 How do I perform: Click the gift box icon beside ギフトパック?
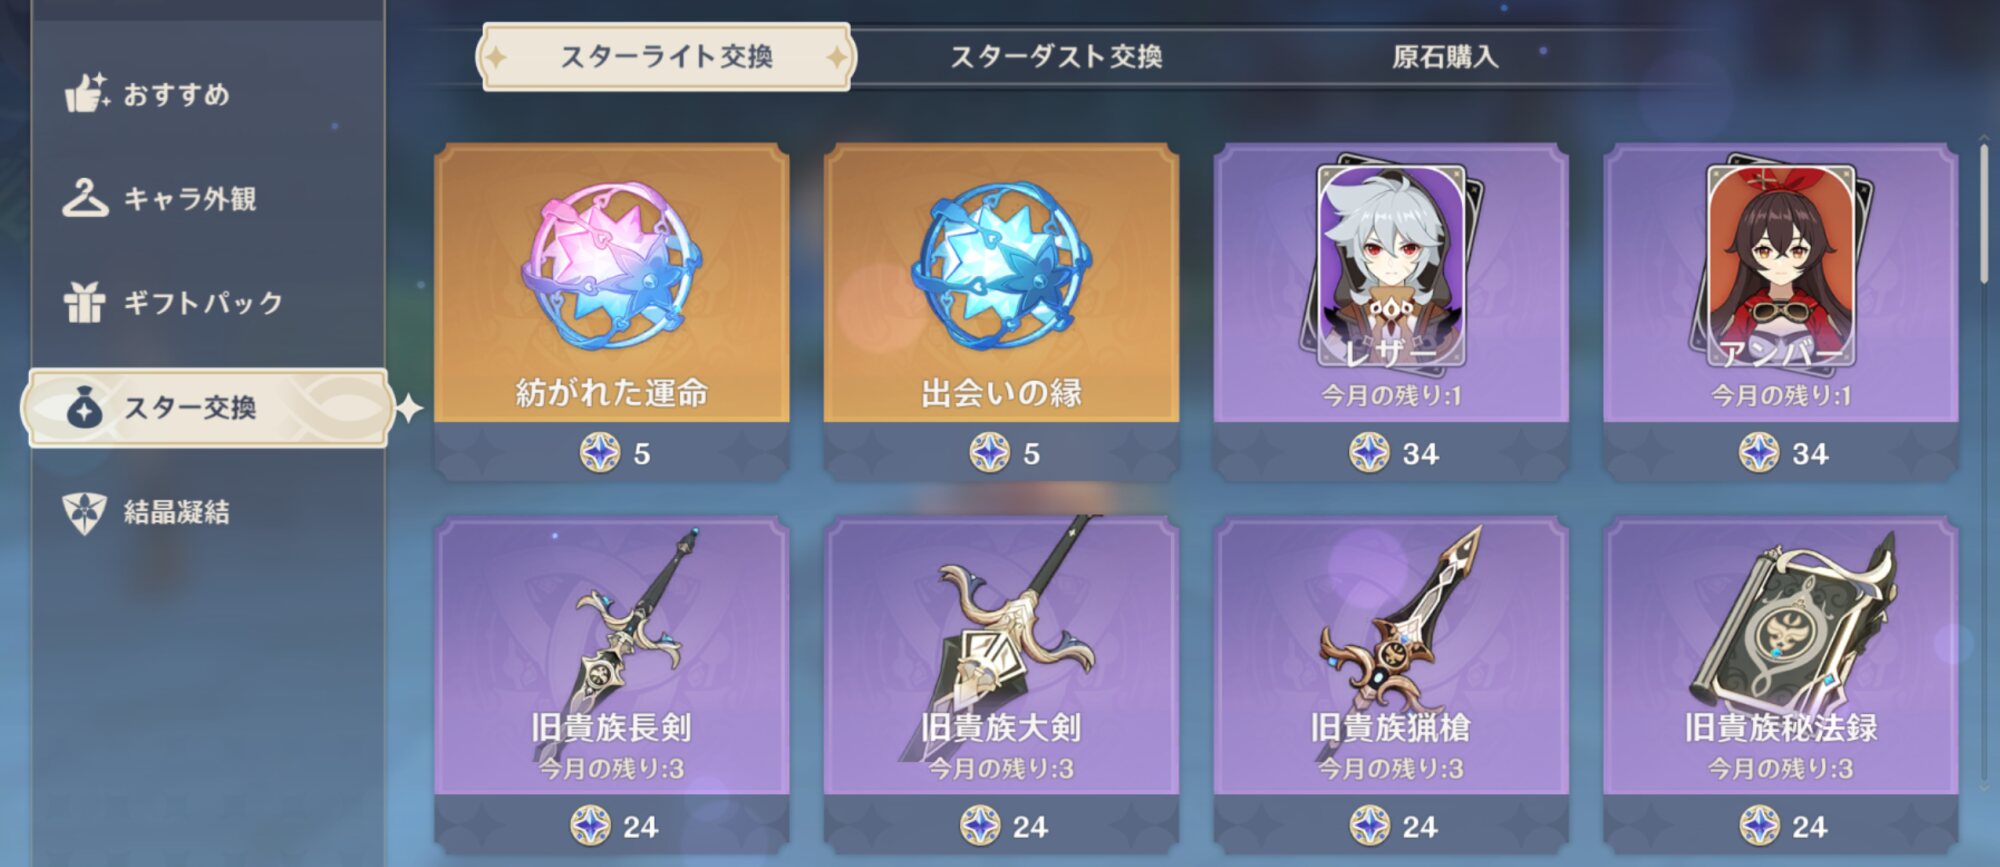point(85,302)
